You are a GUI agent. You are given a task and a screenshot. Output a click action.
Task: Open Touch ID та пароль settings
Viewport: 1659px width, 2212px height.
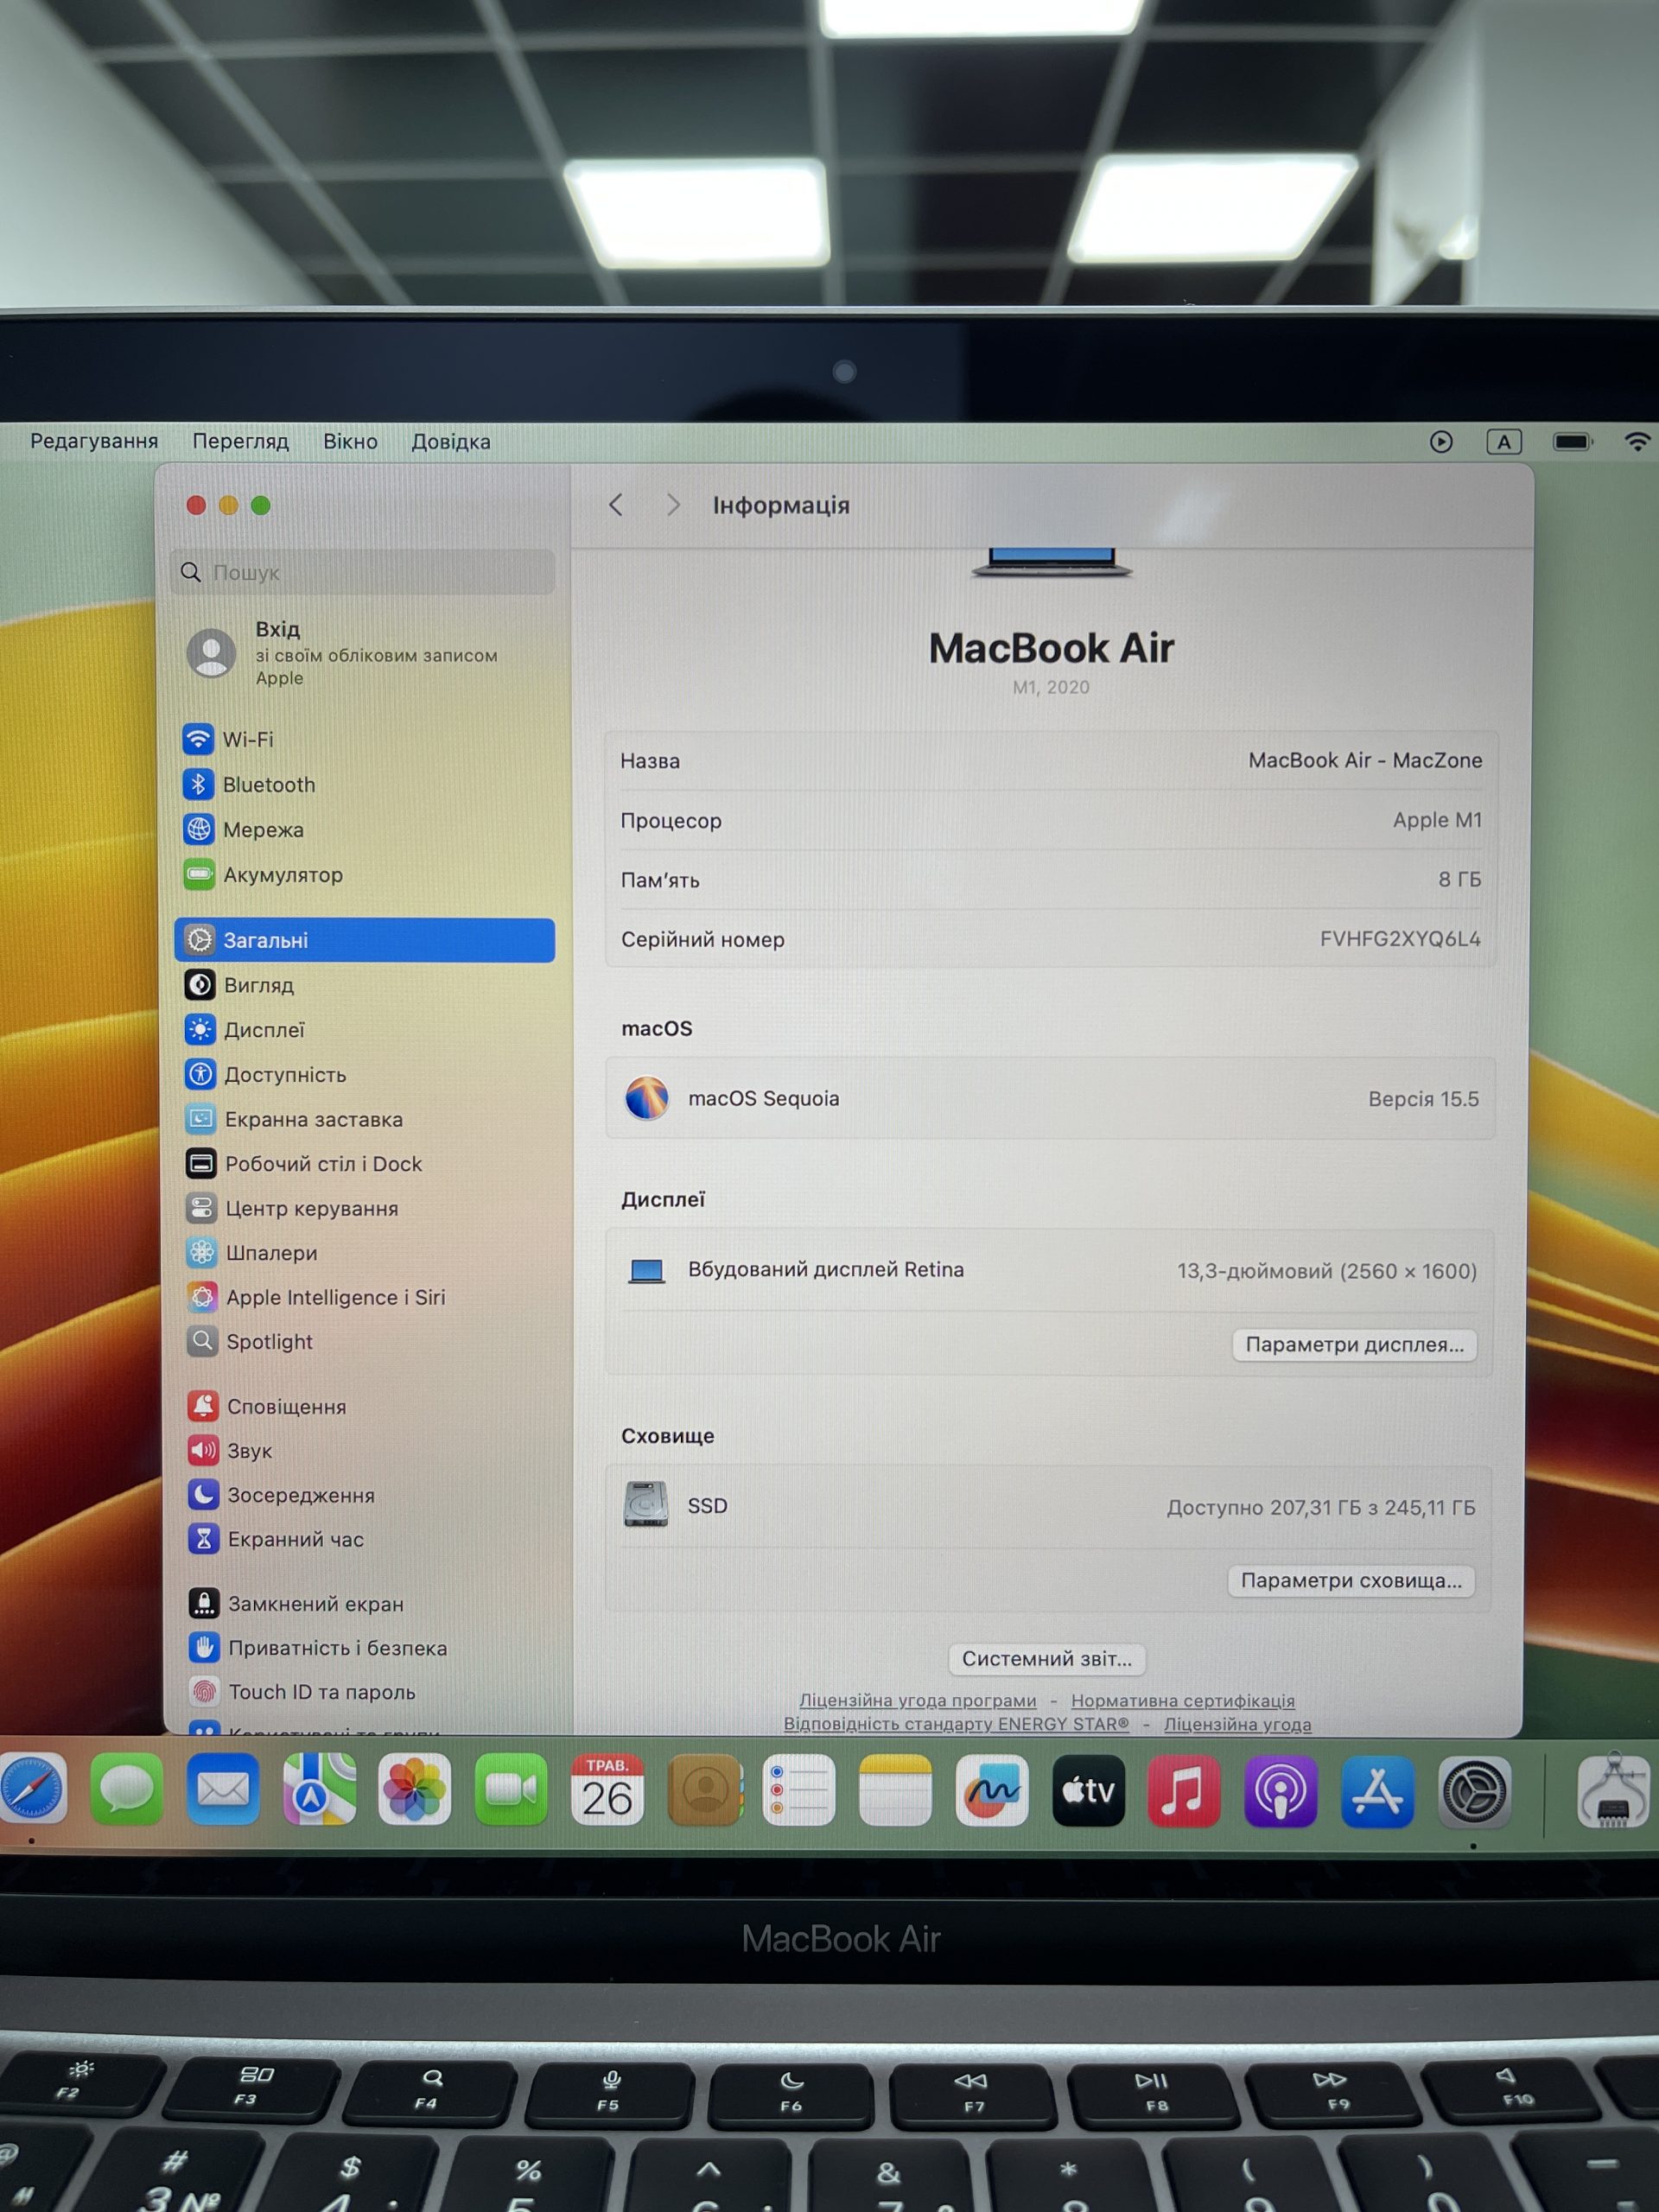point(302,1691)
